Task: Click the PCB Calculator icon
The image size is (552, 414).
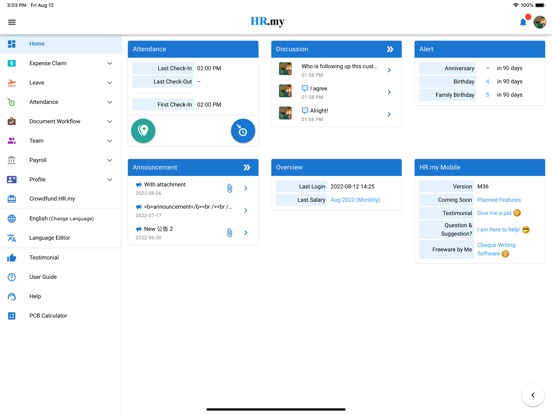Action: pos(12,316)
